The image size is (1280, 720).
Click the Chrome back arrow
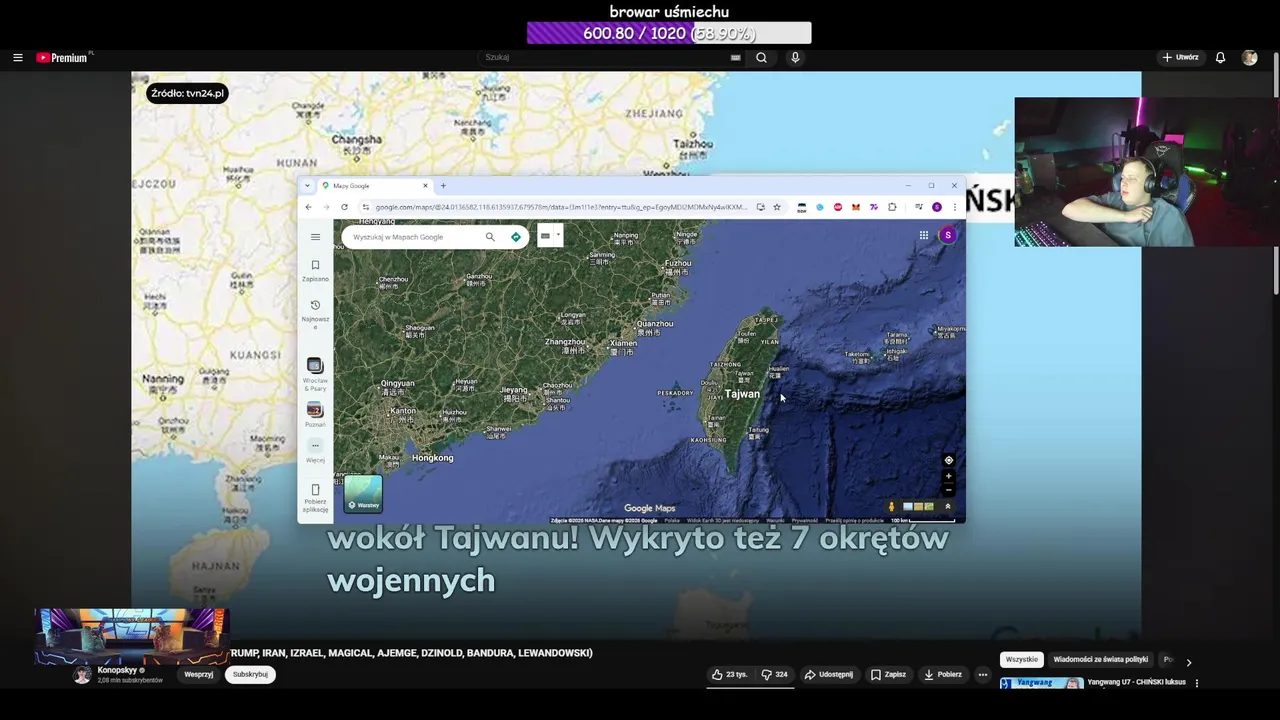pyautogui.click(x=308, y=207)
